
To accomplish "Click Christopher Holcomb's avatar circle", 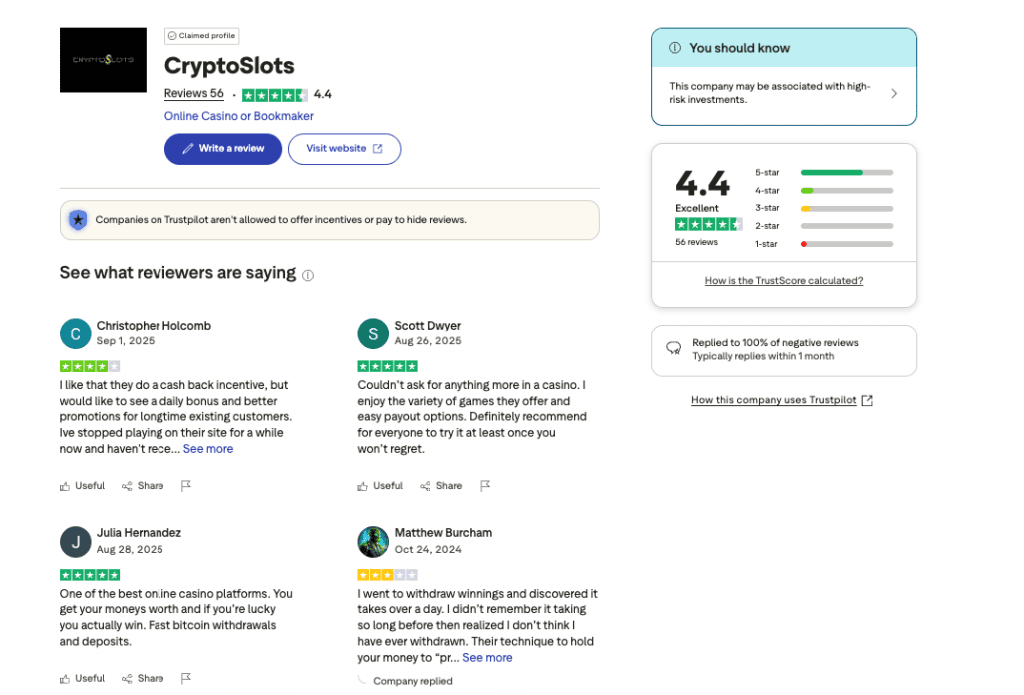I will point(75,334).
